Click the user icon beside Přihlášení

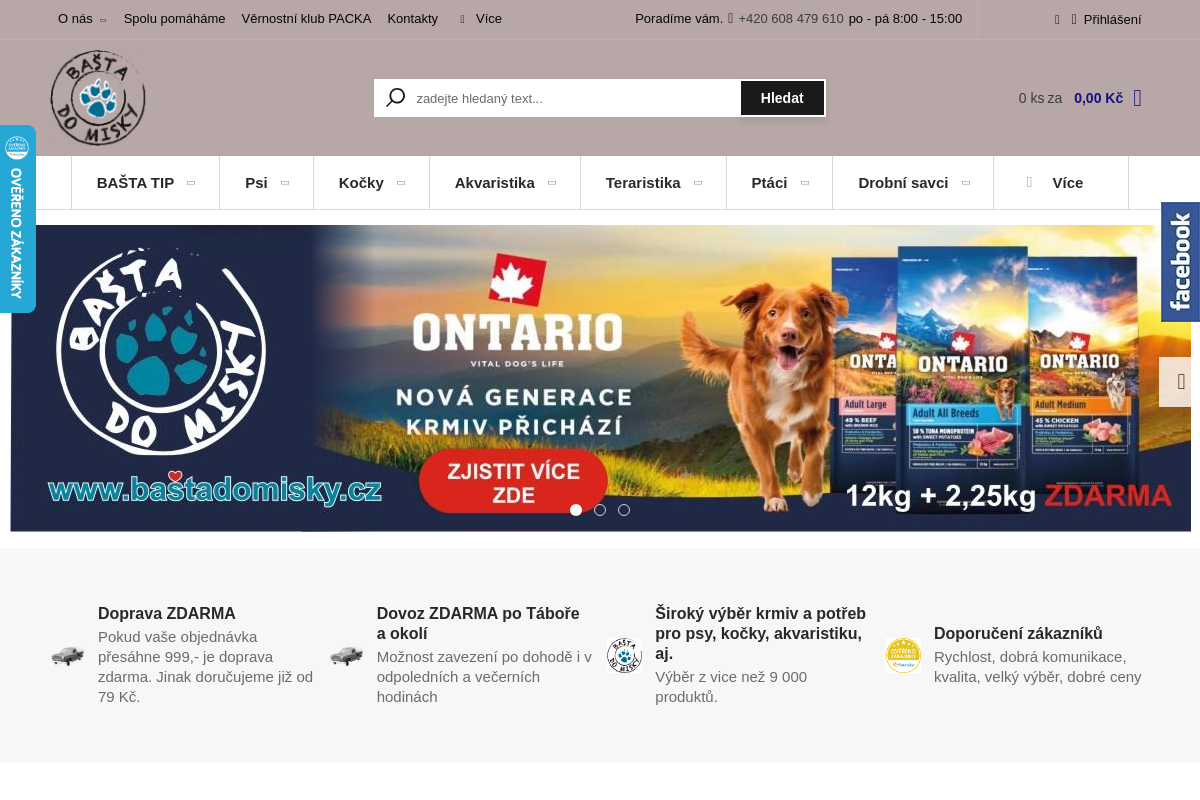click(x=1074, y=19)
